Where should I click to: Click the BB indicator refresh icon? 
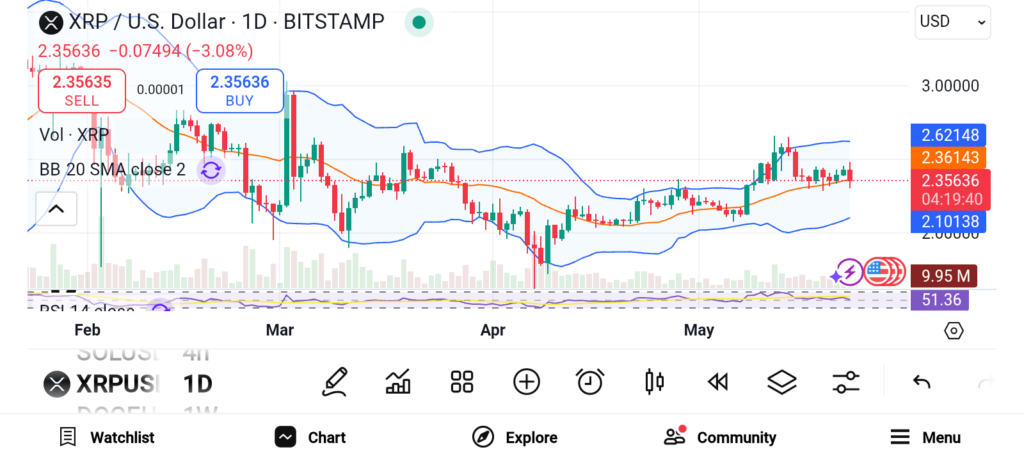click(x=210, y=170)
